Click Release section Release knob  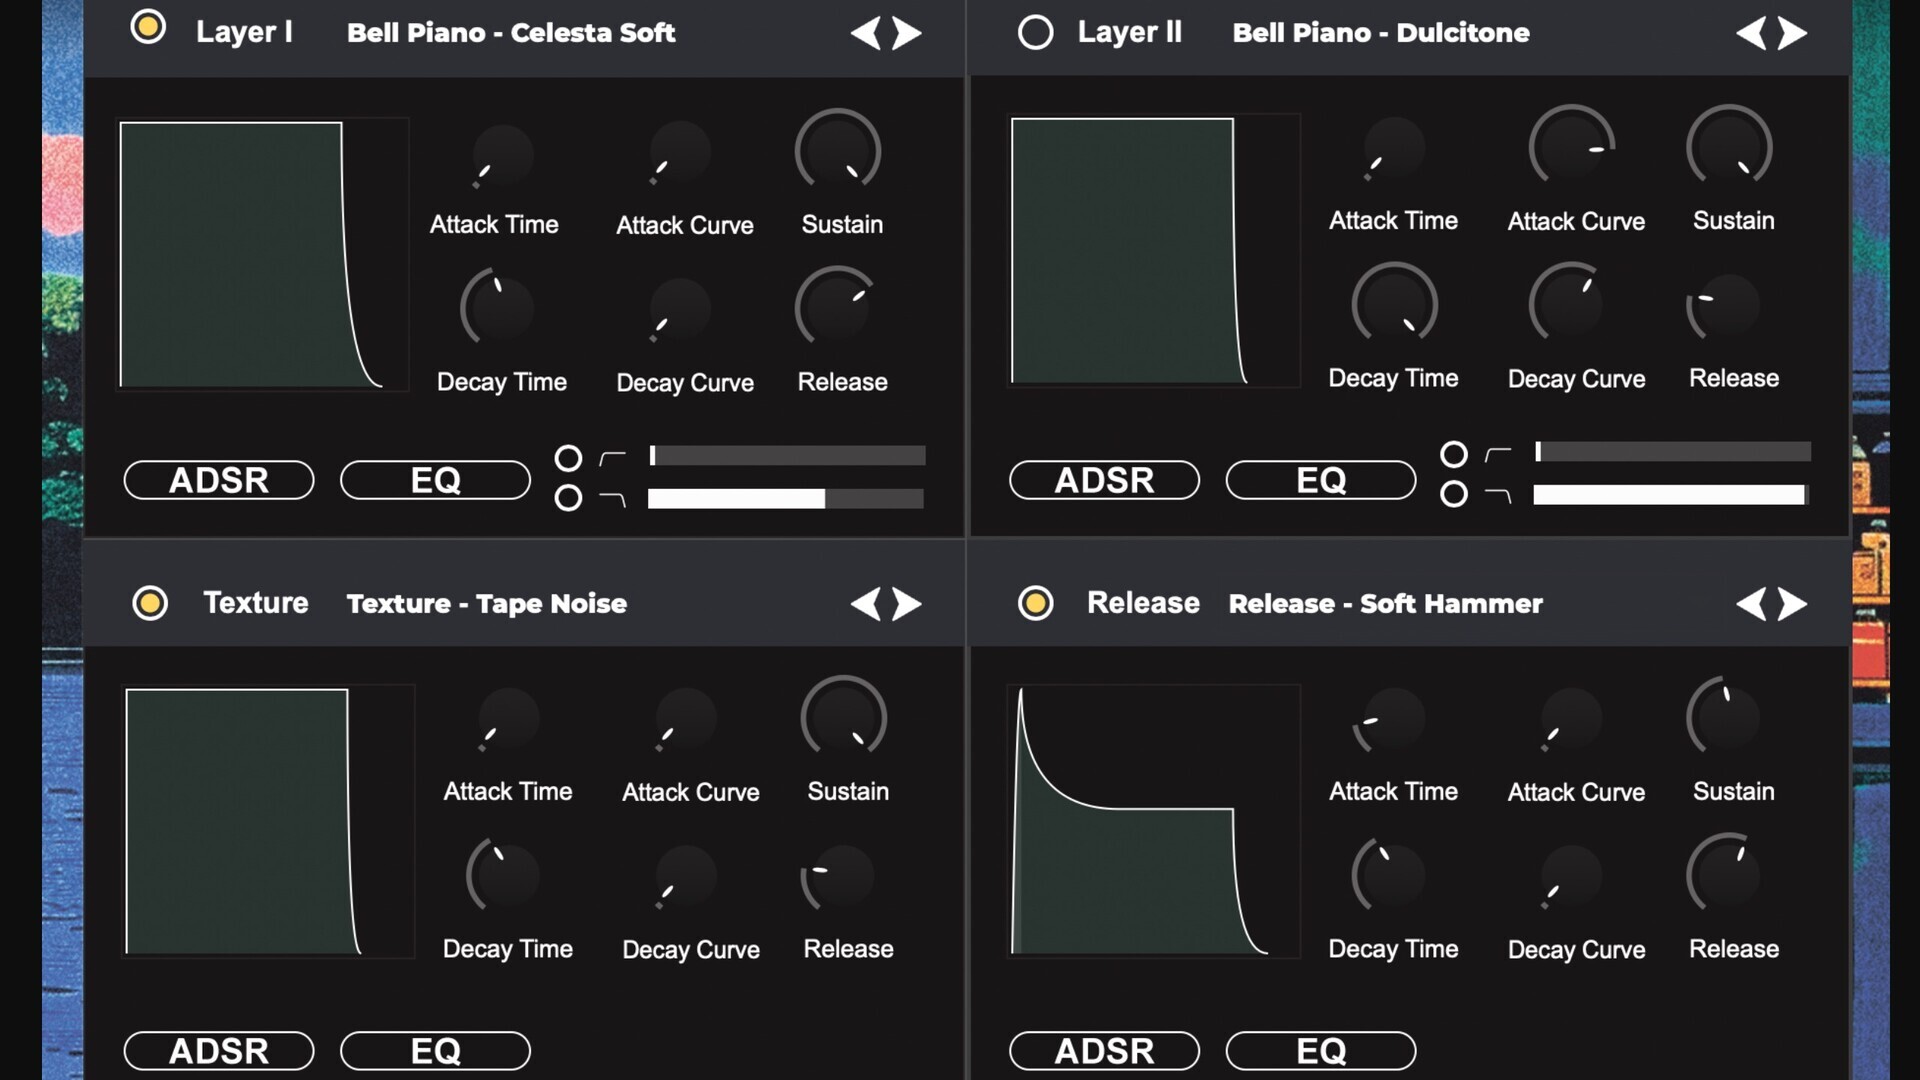(1726, 875)
